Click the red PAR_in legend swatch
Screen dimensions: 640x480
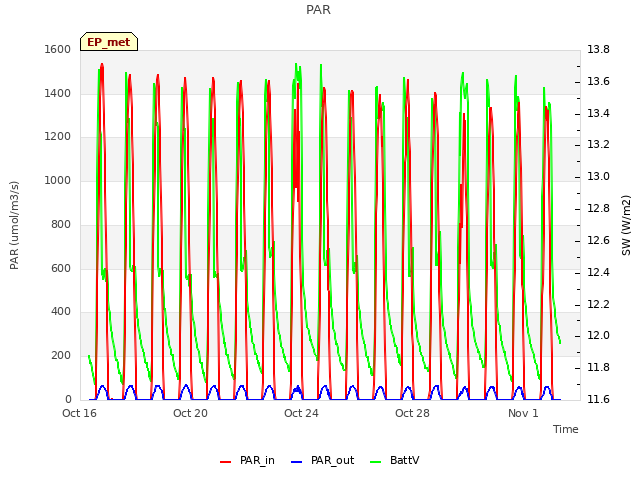click(x=226, y=462)
